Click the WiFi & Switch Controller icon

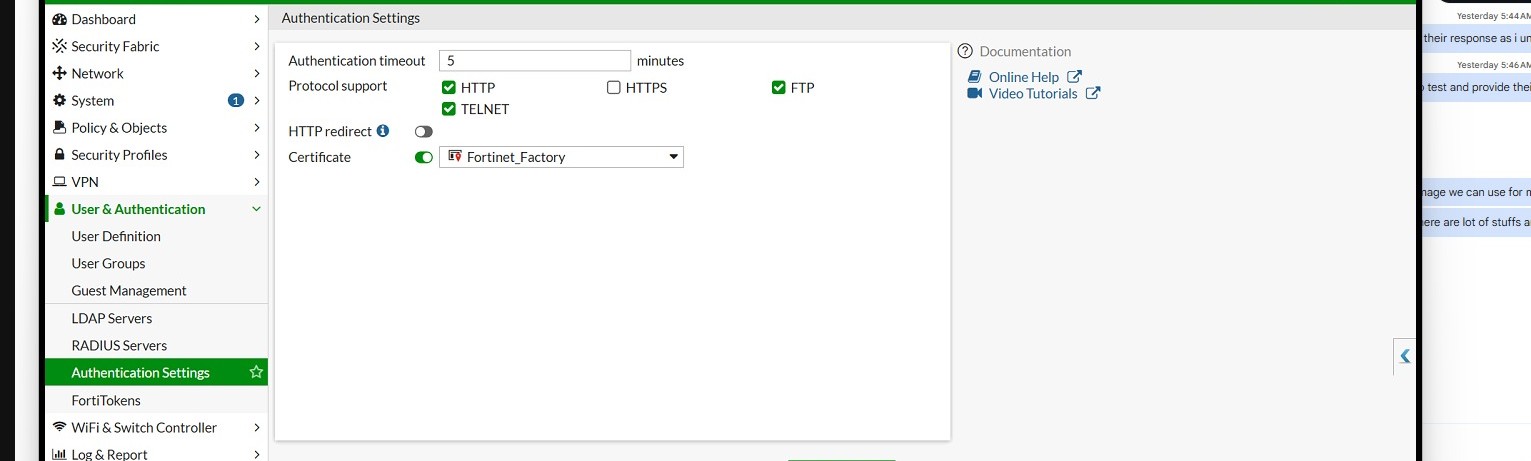(x=59, y=427)
